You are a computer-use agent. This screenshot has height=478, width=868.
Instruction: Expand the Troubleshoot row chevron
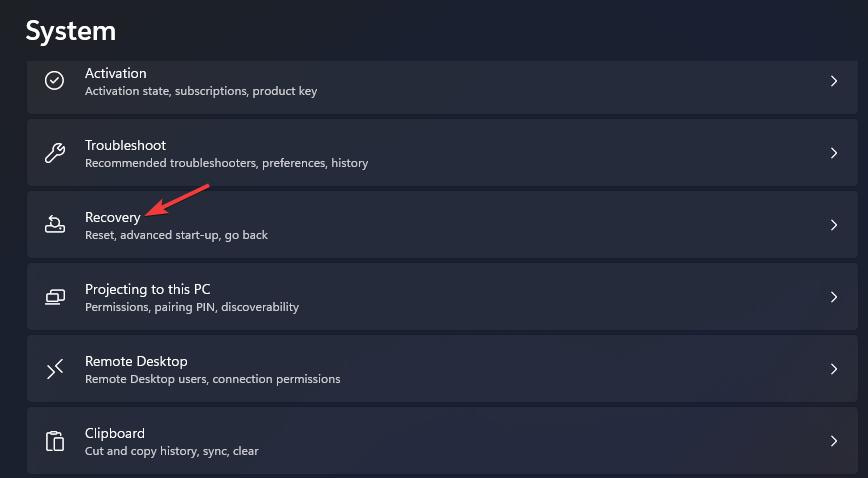(834, 153)
